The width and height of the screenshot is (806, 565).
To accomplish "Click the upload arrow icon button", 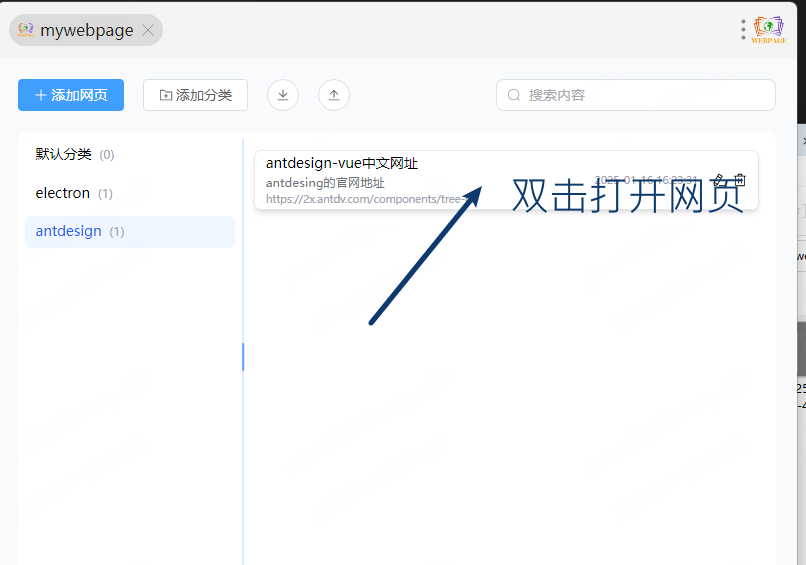I will click(334, 95).
